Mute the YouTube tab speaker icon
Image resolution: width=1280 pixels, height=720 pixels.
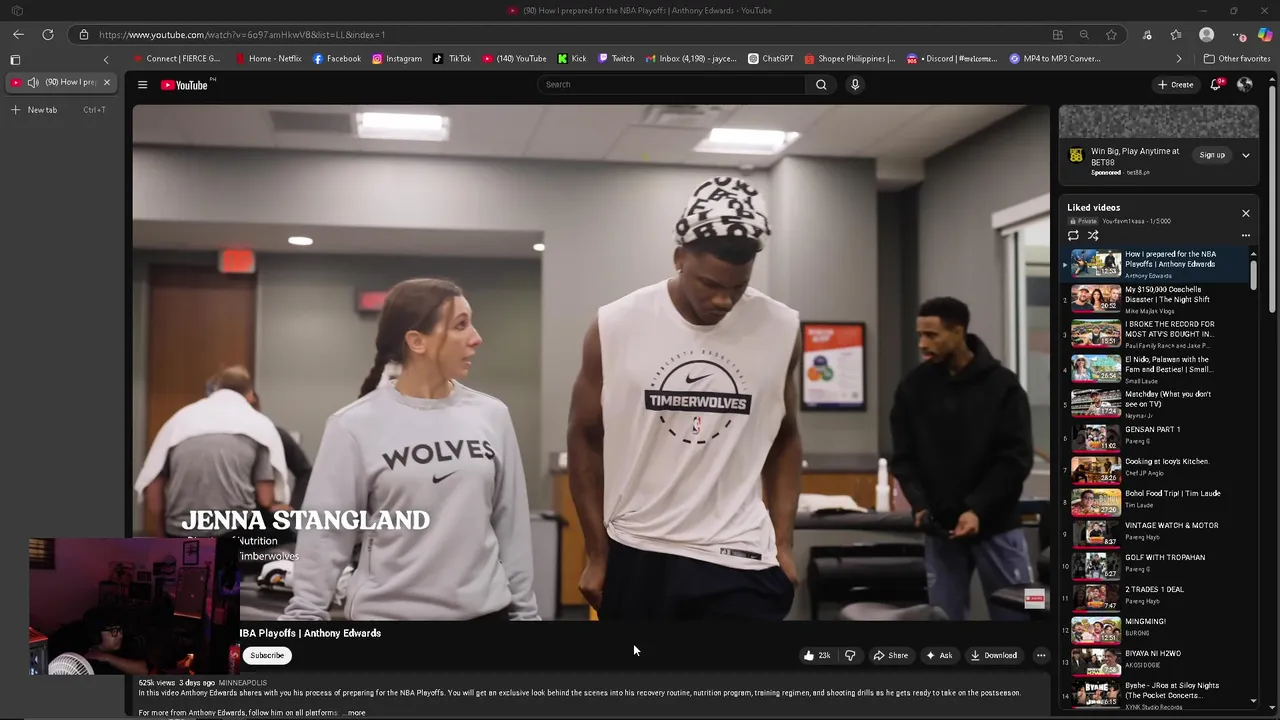pyautogui.click(x=33, y=82)
